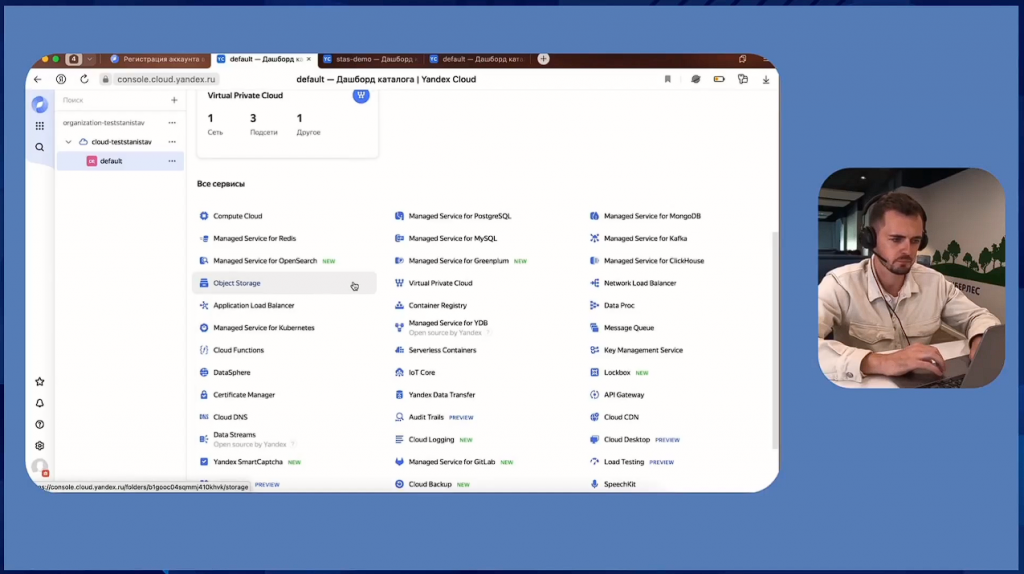1024x574 pixels.
Task: Open Key Management Service
Action: click(643, 350)
